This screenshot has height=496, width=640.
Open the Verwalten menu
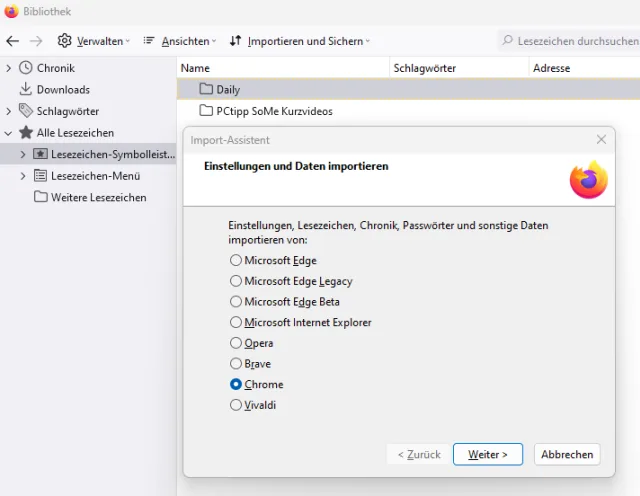click(x=94, y=41)
